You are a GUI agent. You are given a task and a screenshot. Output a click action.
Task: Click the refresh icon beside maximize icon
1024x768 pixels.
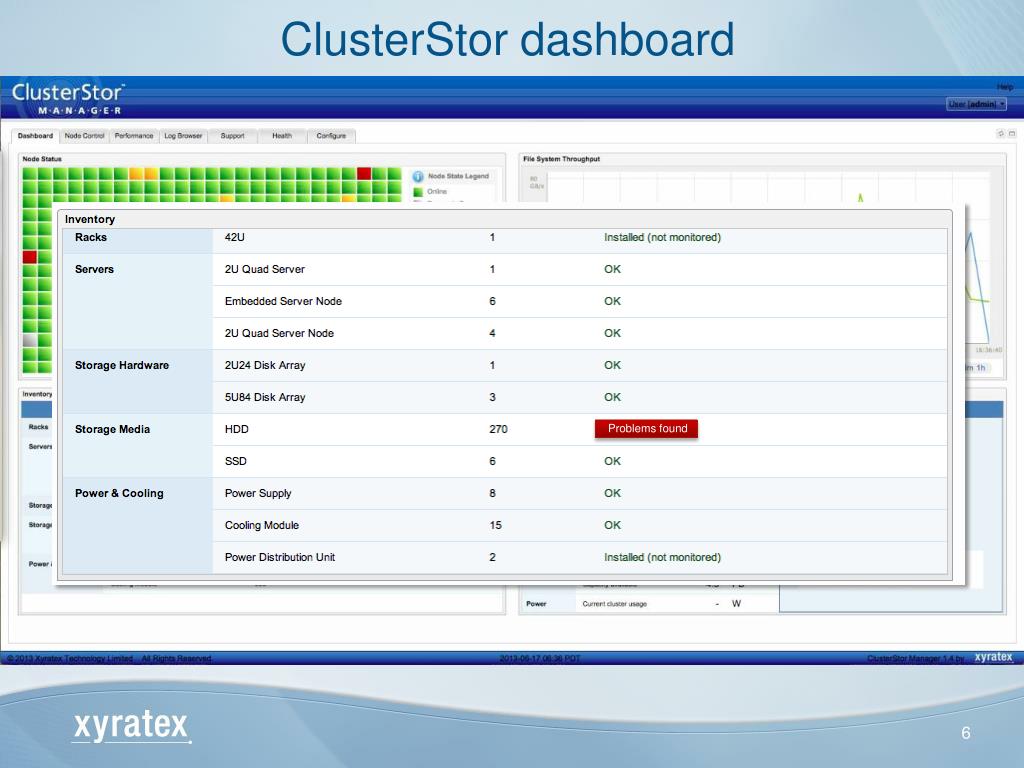1000,134
